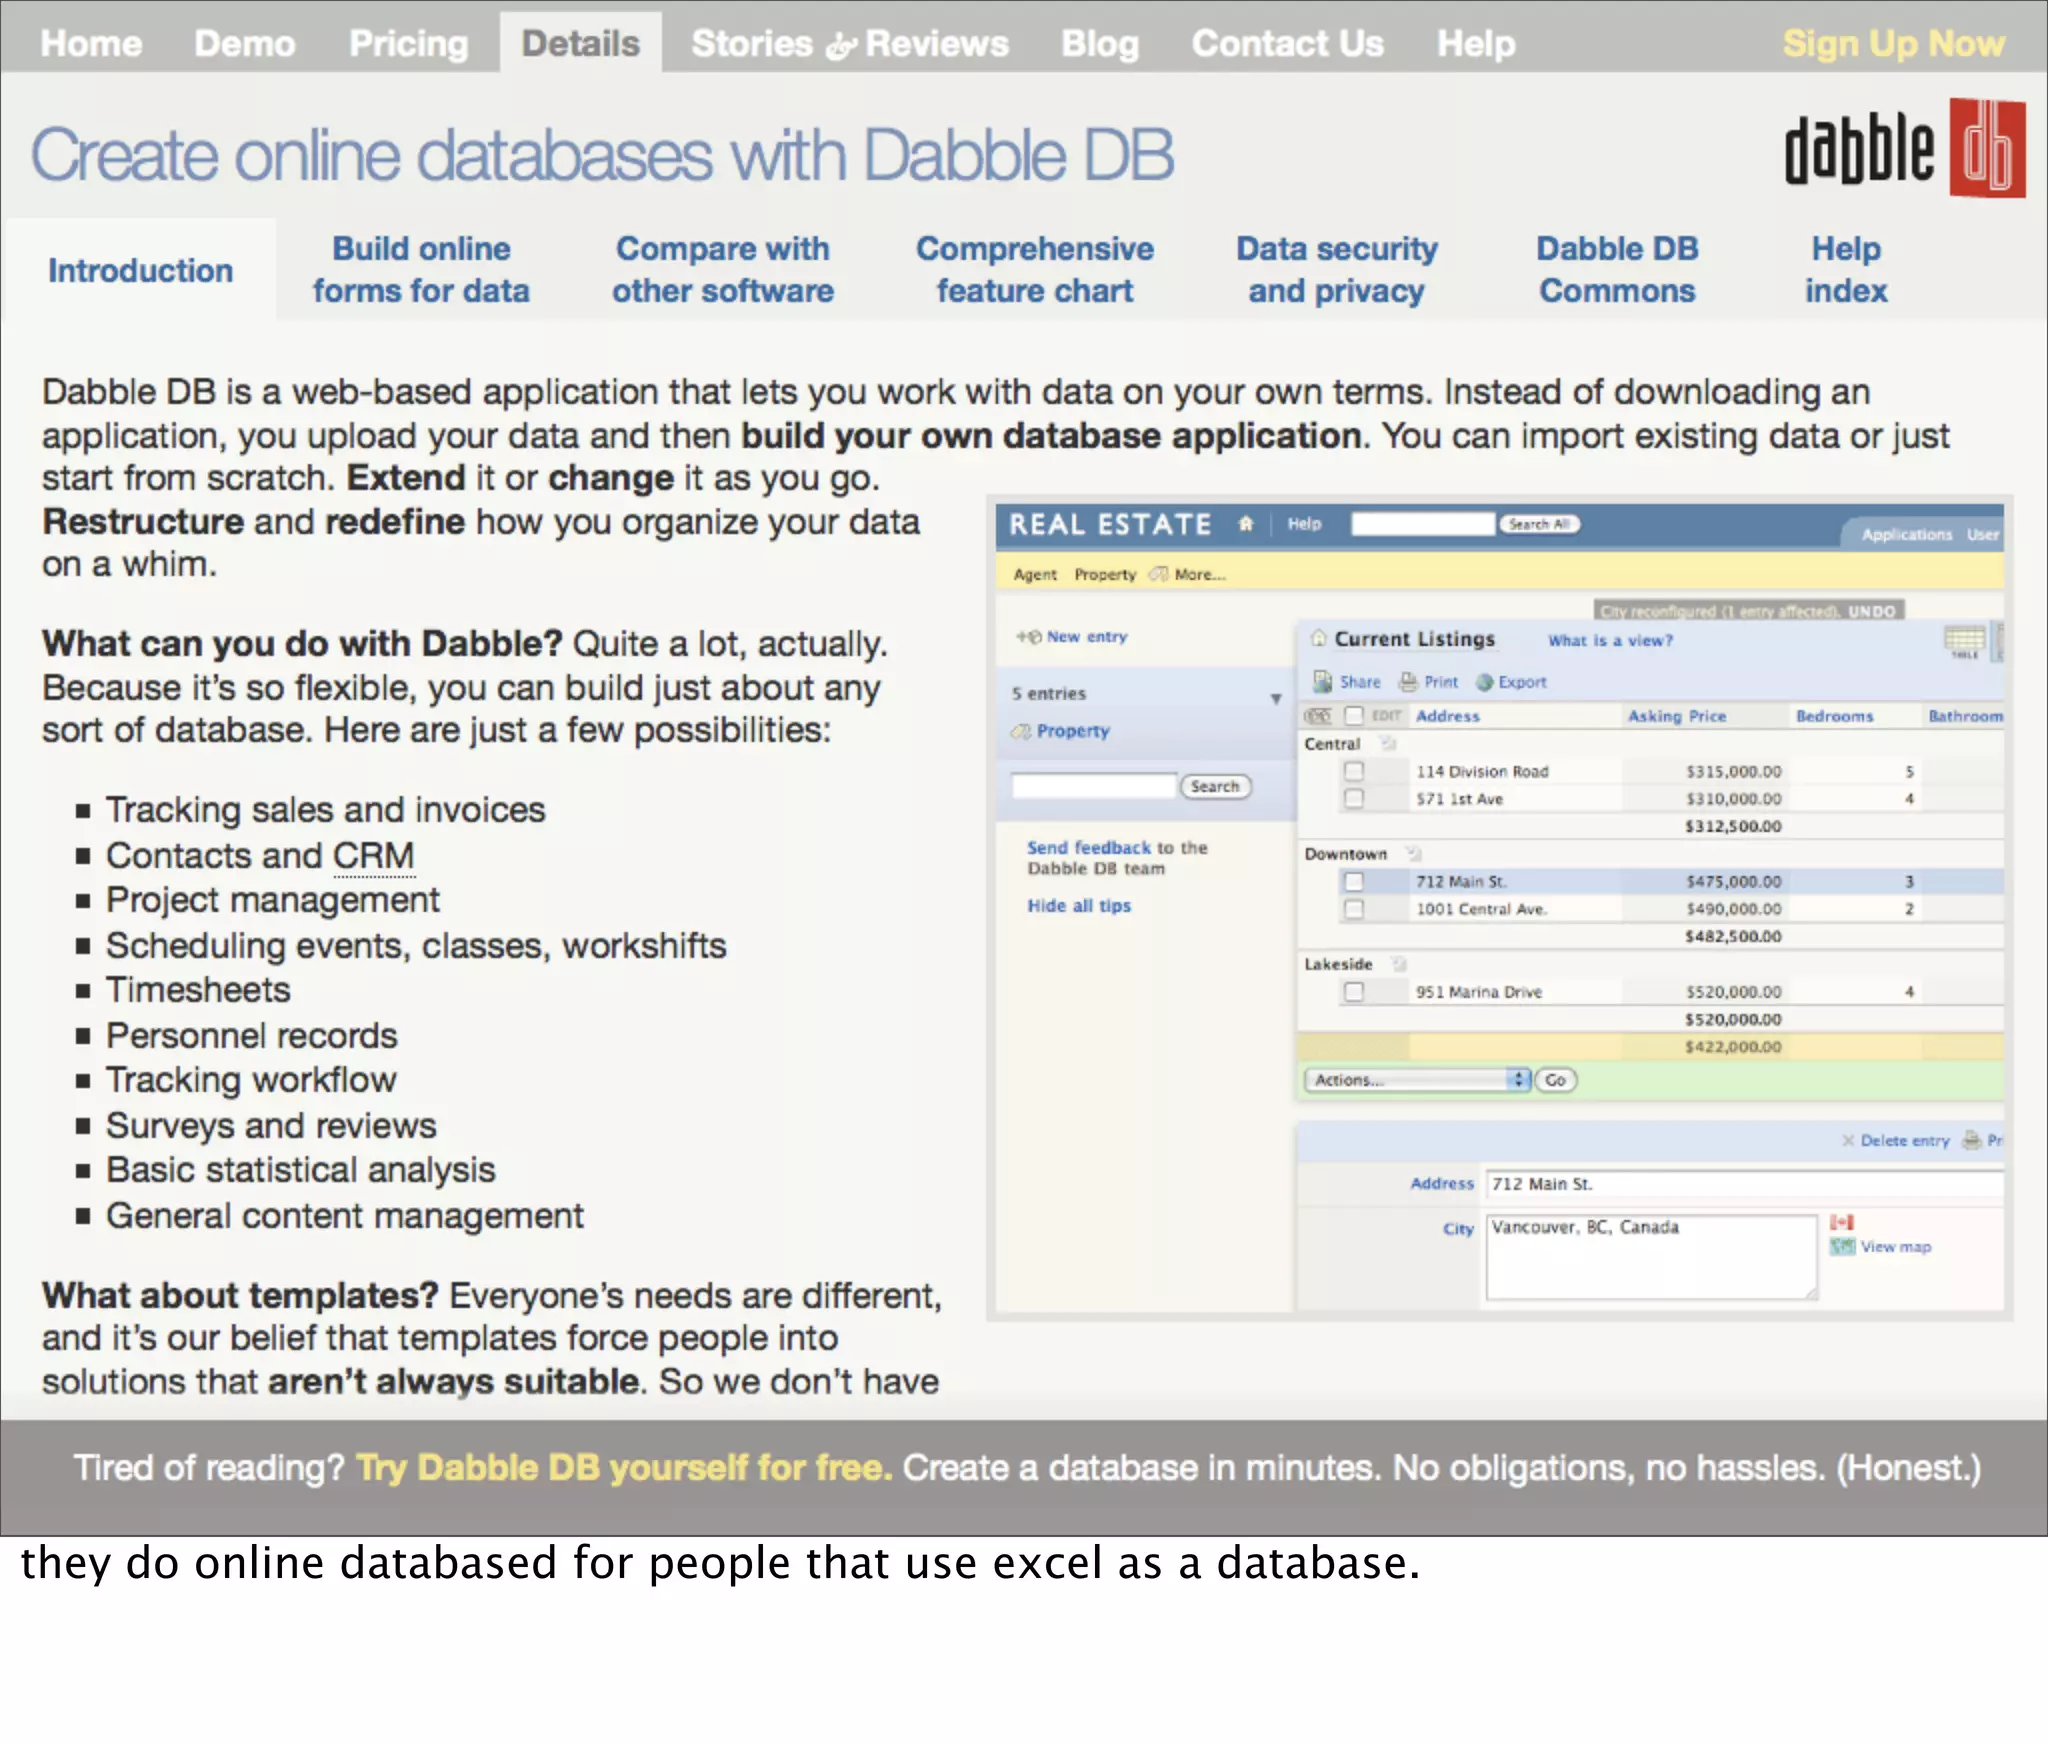This screenshot has height=1744, width=2048.
Task: Click the Share icon in Current Listings
Action: 1322,682
